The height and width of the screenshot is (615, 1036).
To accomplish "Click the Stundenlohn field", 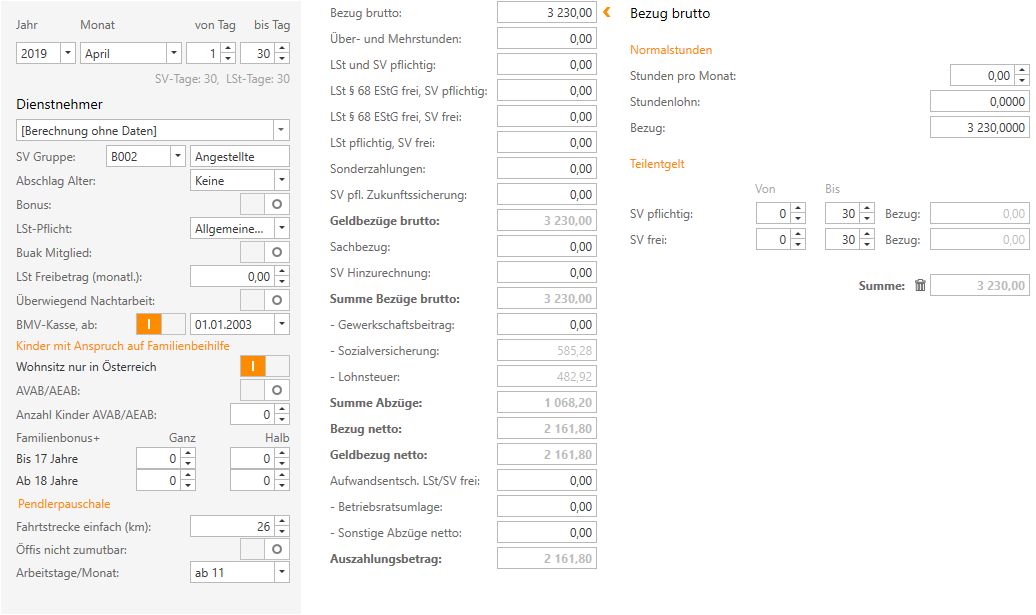I will 980,102.
